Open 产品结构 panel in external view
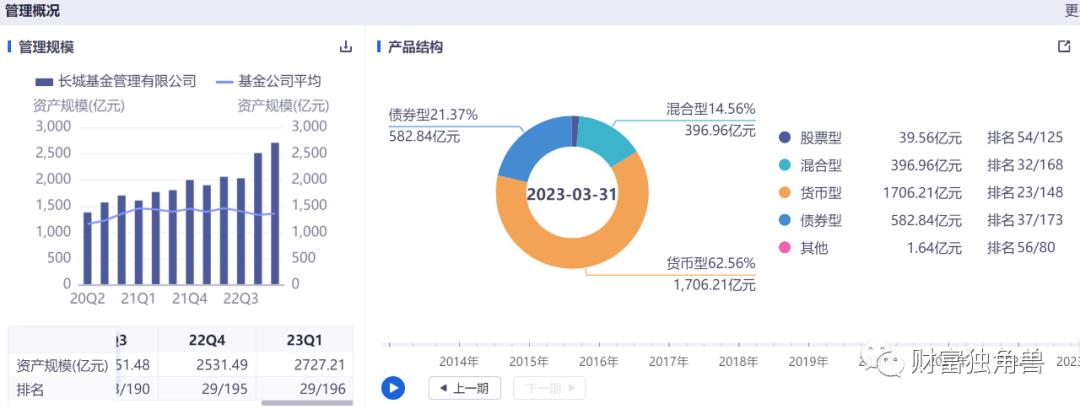Screen dimensions: 1080x409 [x=1064, y=46]
